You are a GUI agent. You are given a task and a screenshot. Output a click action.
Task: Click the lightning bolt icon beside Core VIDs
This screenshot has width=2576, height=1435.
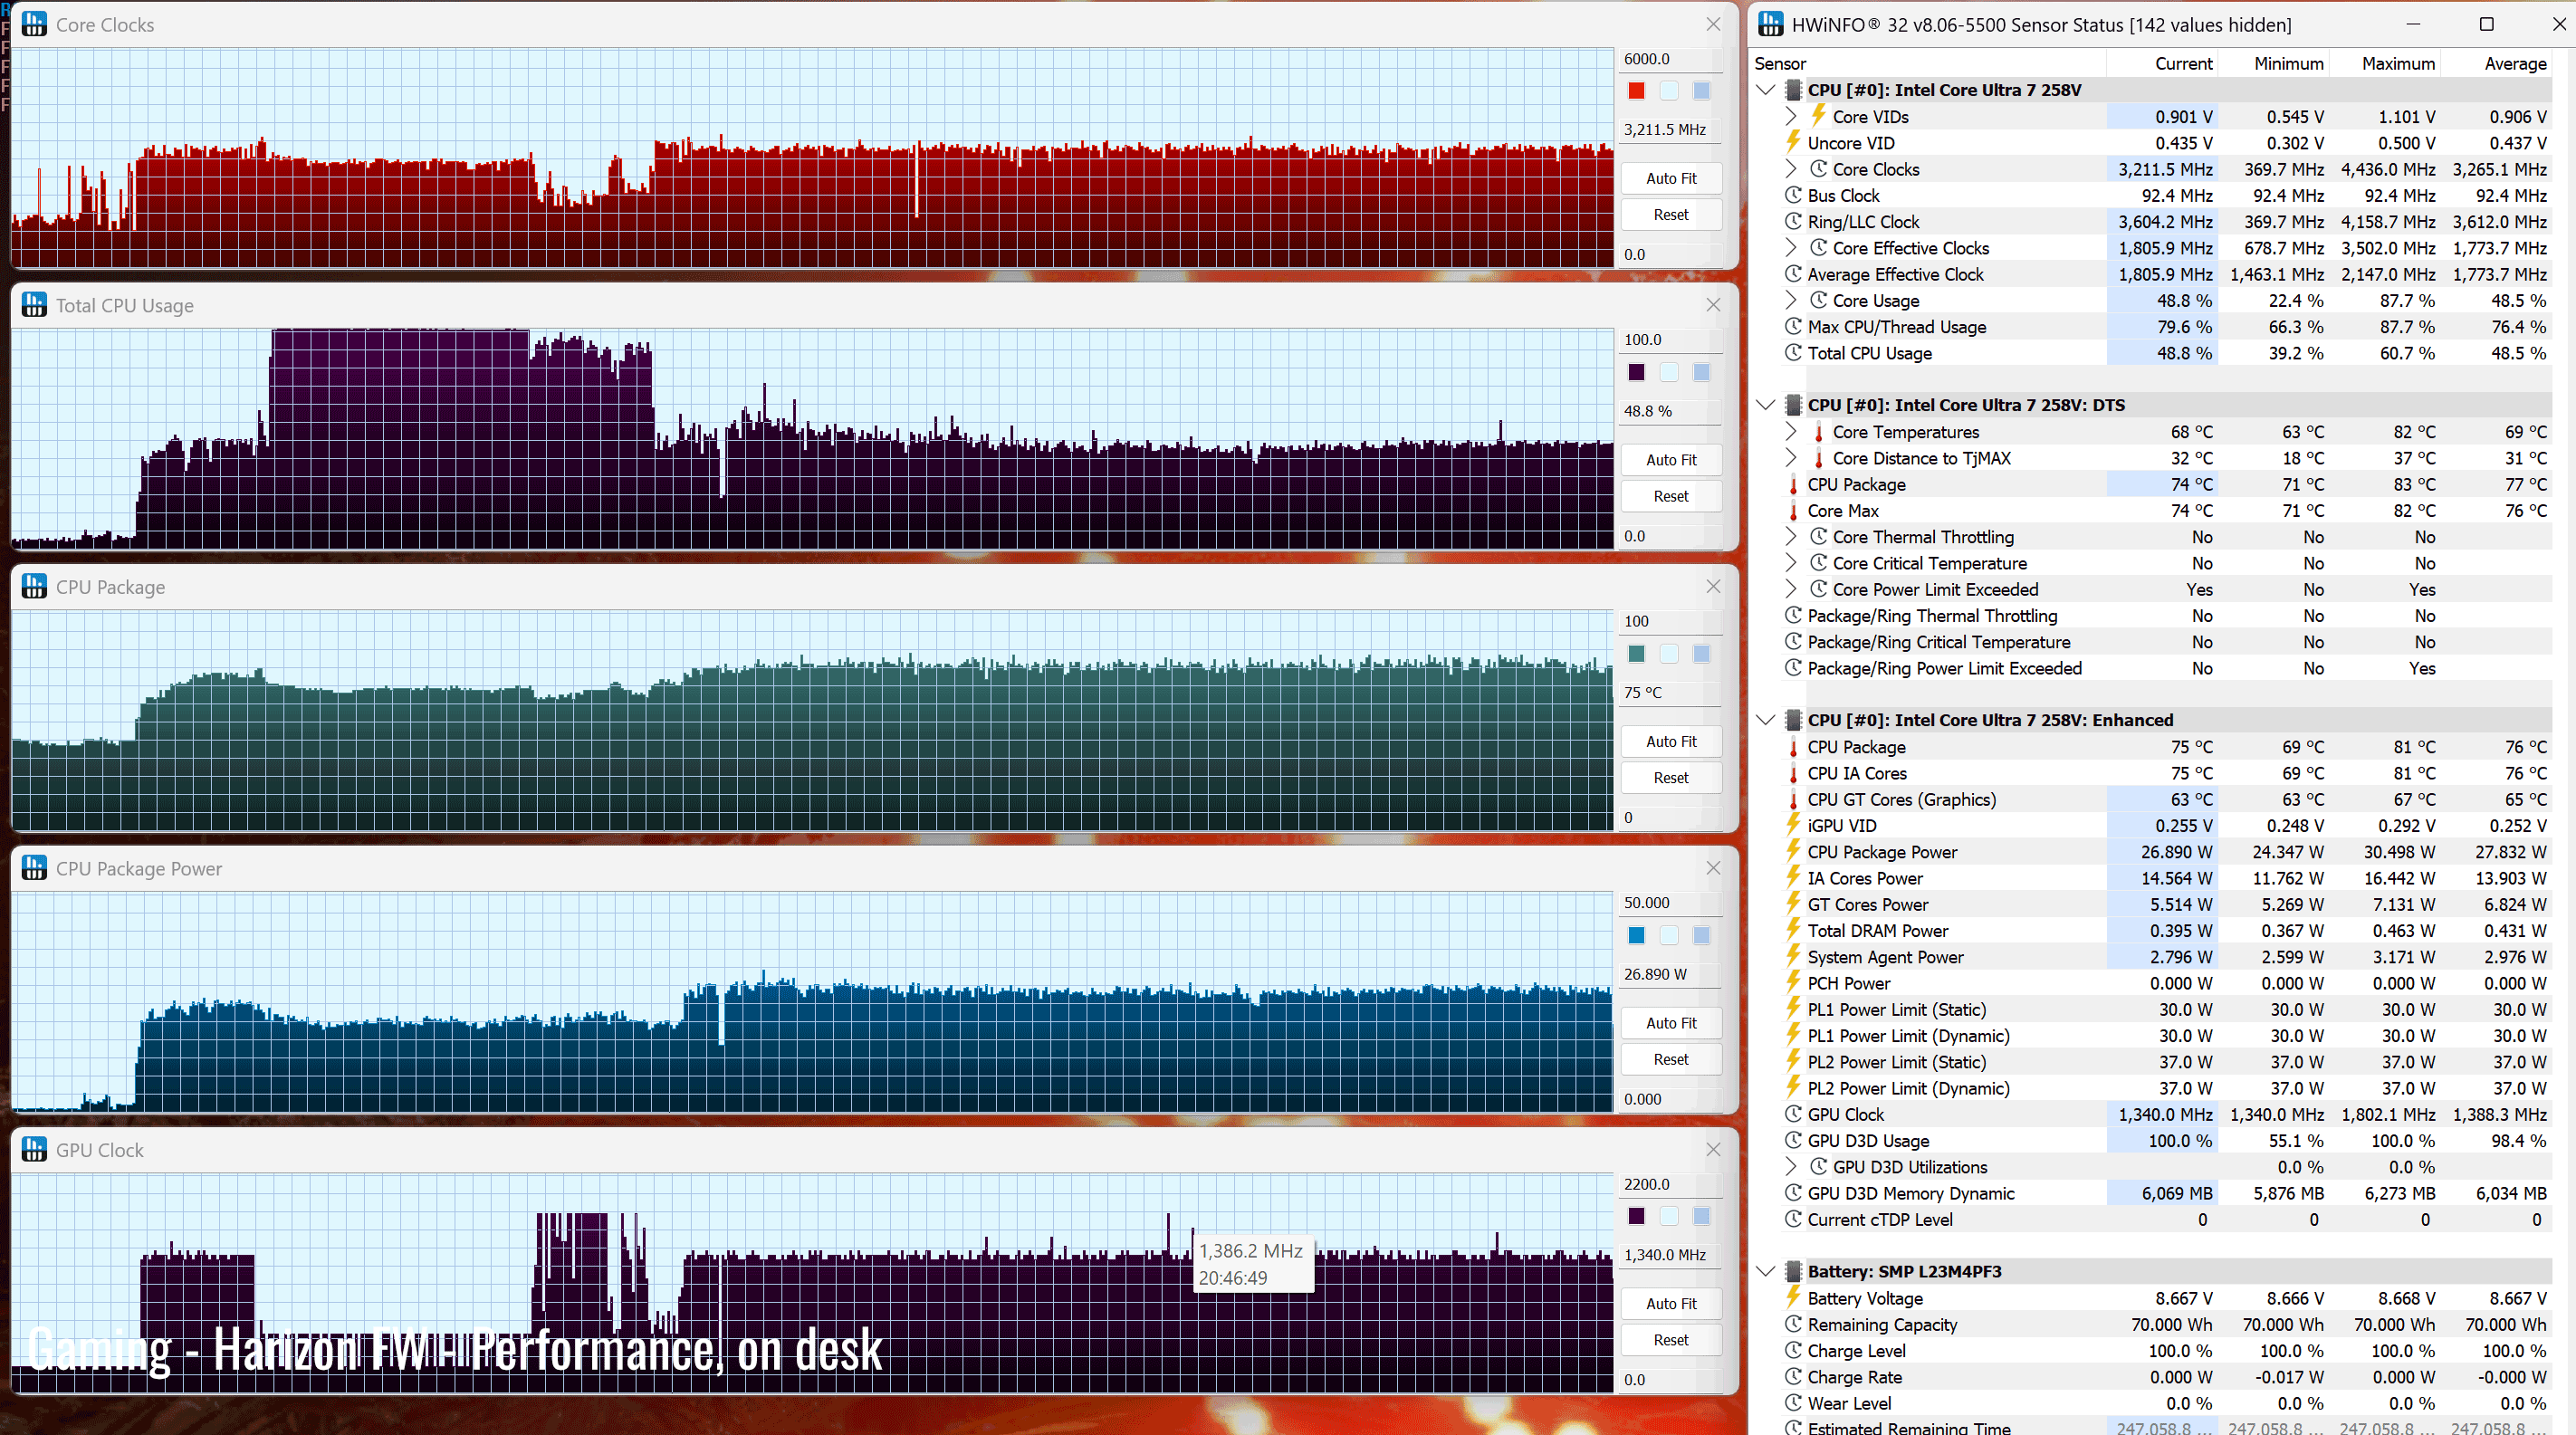1819,116
